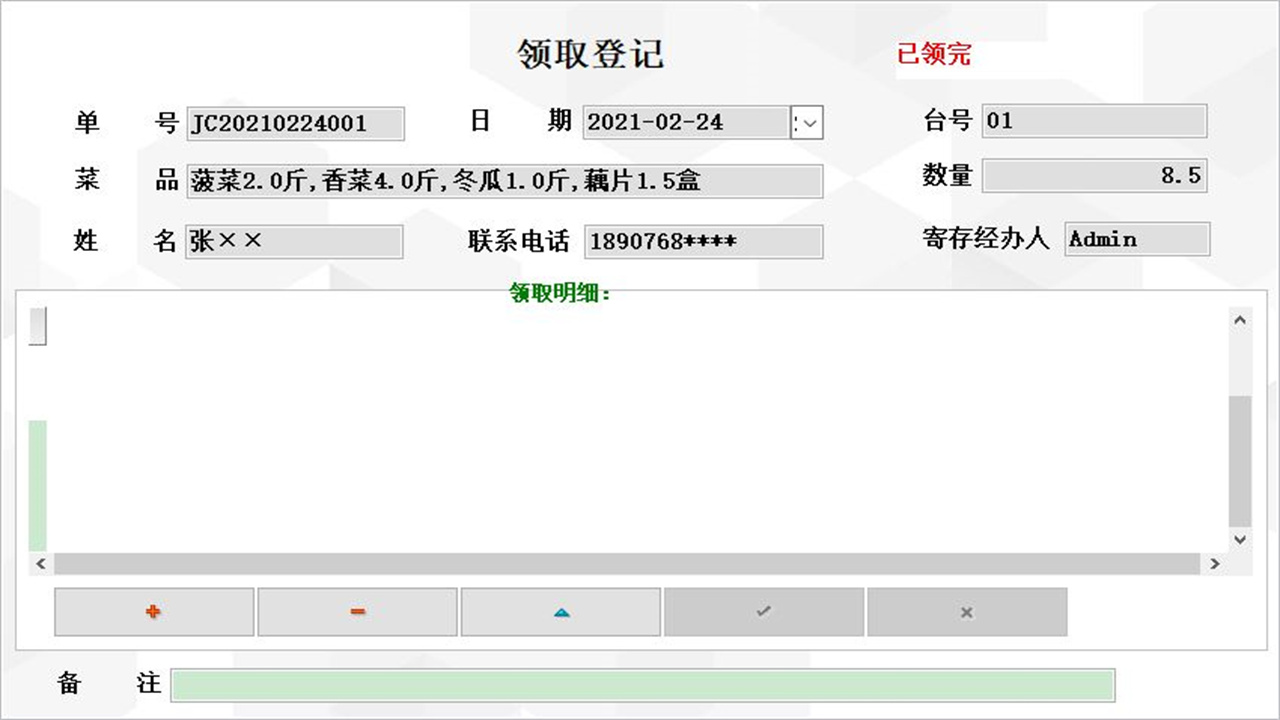Click the 寄存经办人 field showing Admin
The image size is (1280, 720).
click(1137, 239)
